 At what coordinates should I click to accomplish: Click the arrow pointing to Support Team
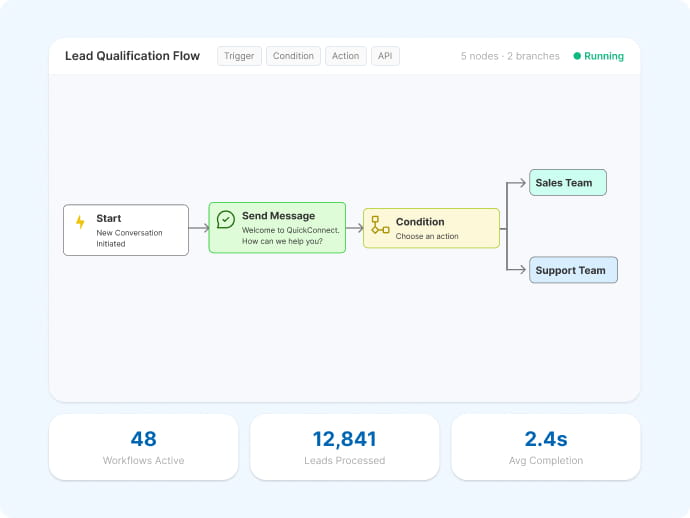click(x=516, y=269)
